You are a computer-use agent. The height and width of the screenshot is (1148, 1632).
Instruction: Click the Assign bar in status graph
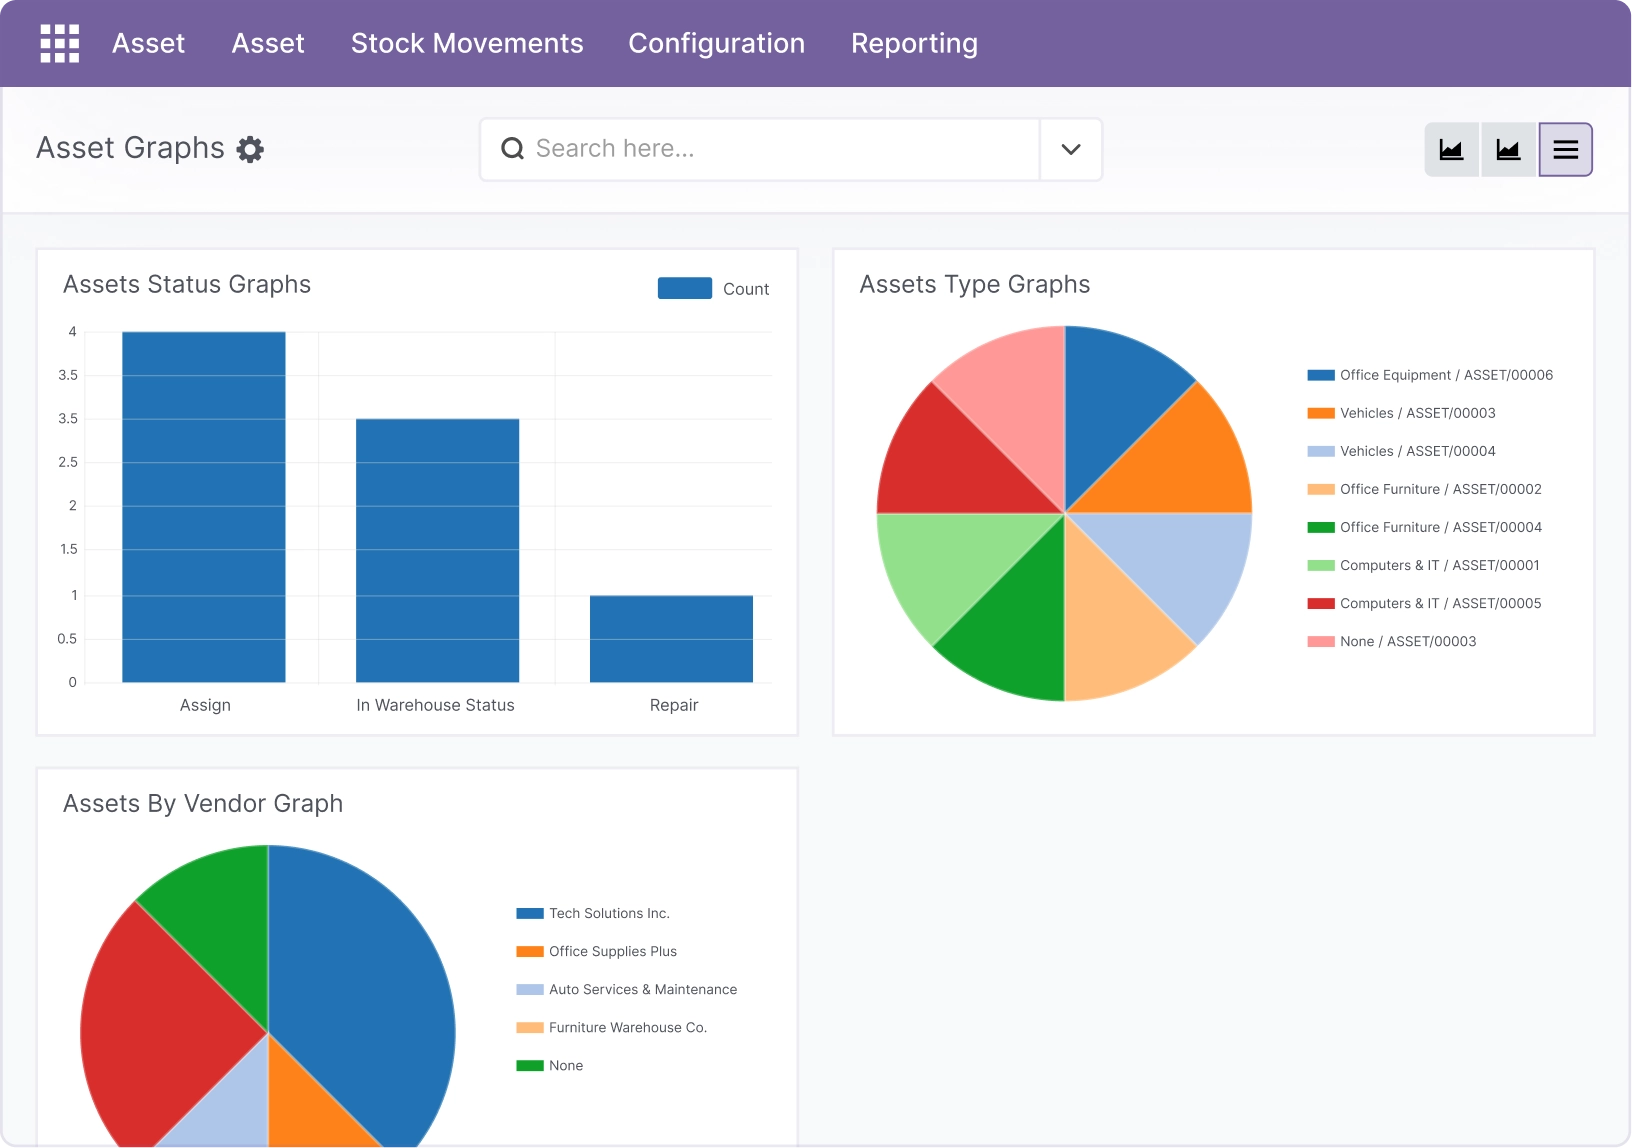[x=204, y=507]
